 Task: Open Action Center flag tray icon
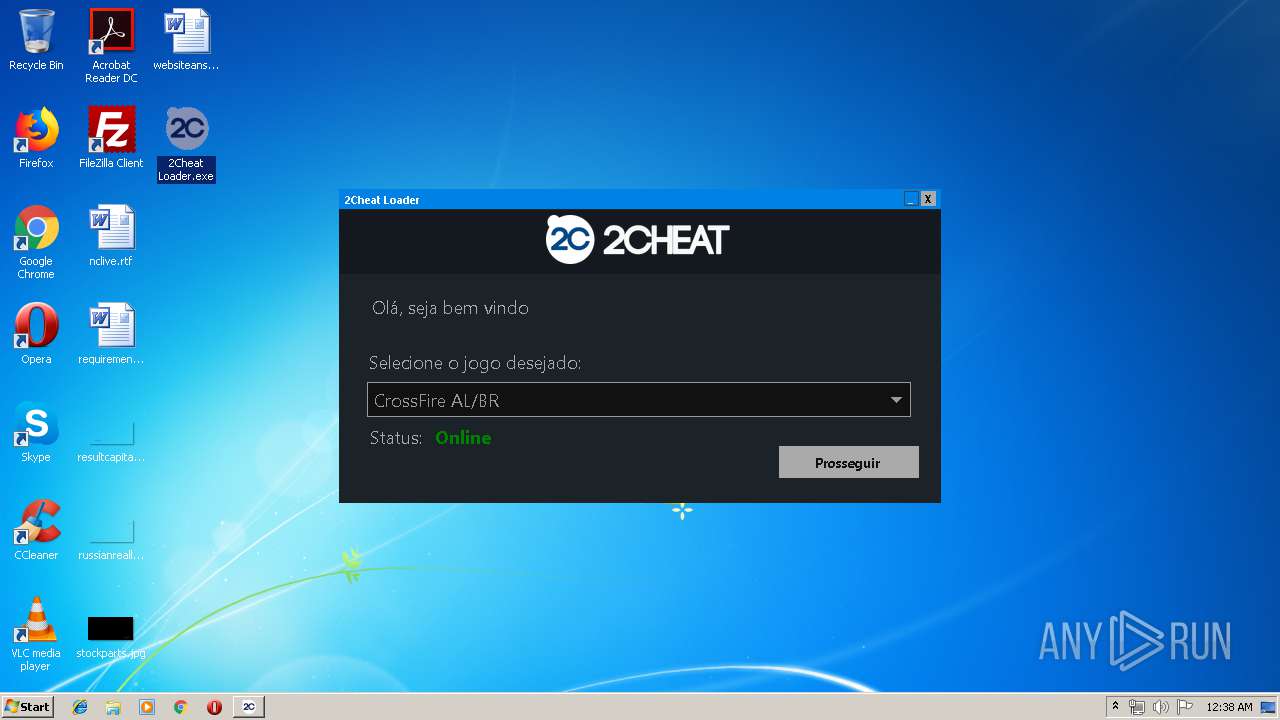1185,707
